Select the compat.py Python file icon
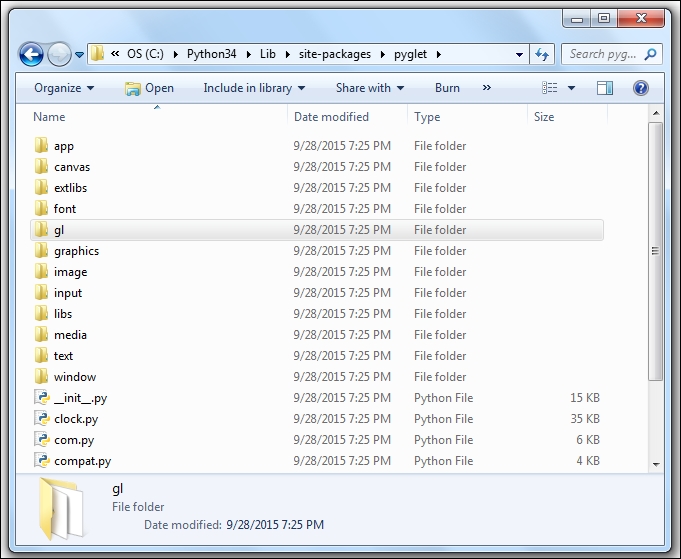 pos(42,460)
